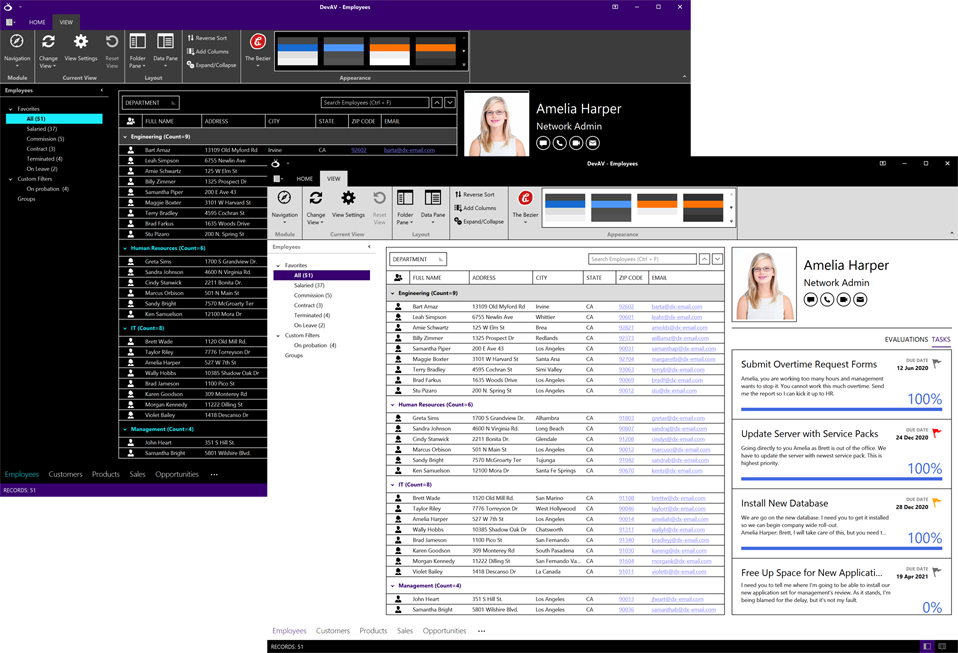This screenshot has width=958, height=653.
Task: Click the next search result arrow, front window
Action: (717, 259)
